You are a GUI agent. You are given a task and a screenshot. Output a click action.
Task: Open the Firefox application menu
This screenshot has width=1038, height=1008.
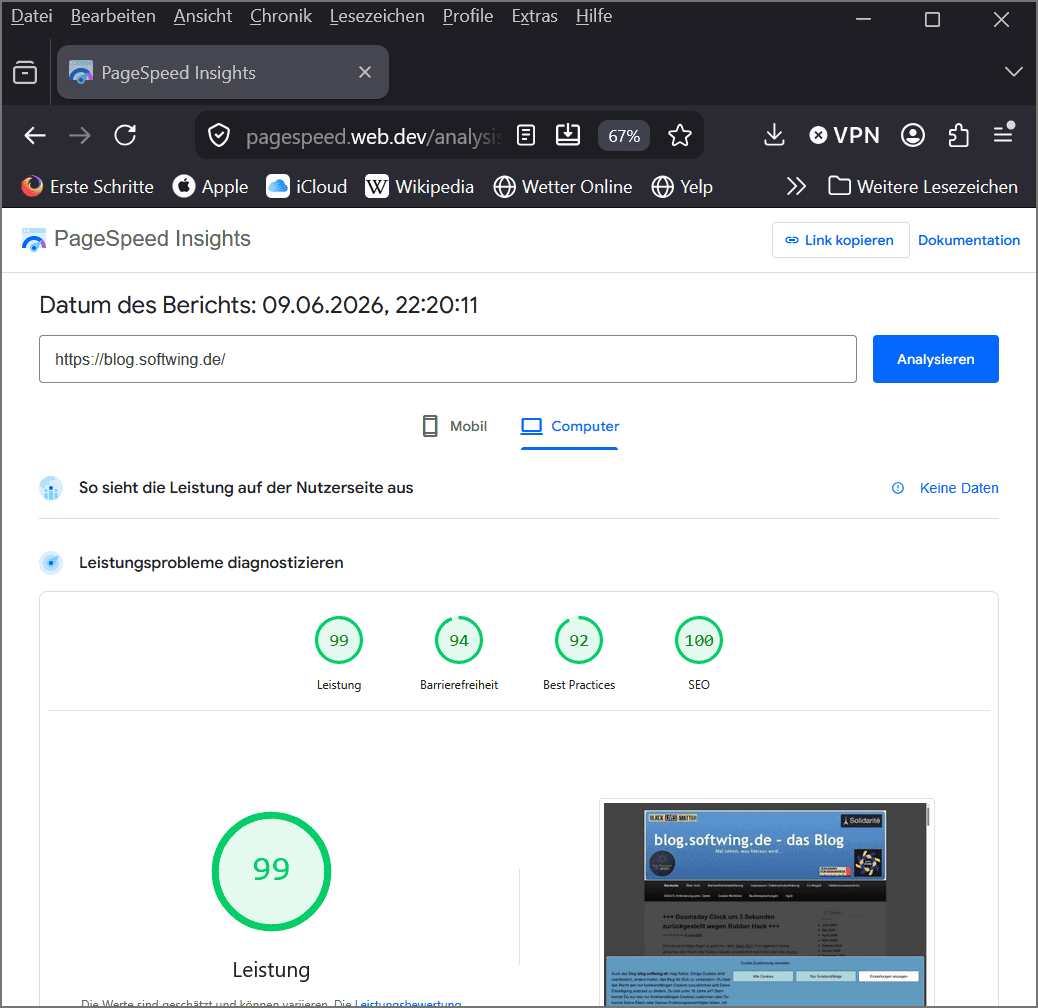(x=1004, y=134)
